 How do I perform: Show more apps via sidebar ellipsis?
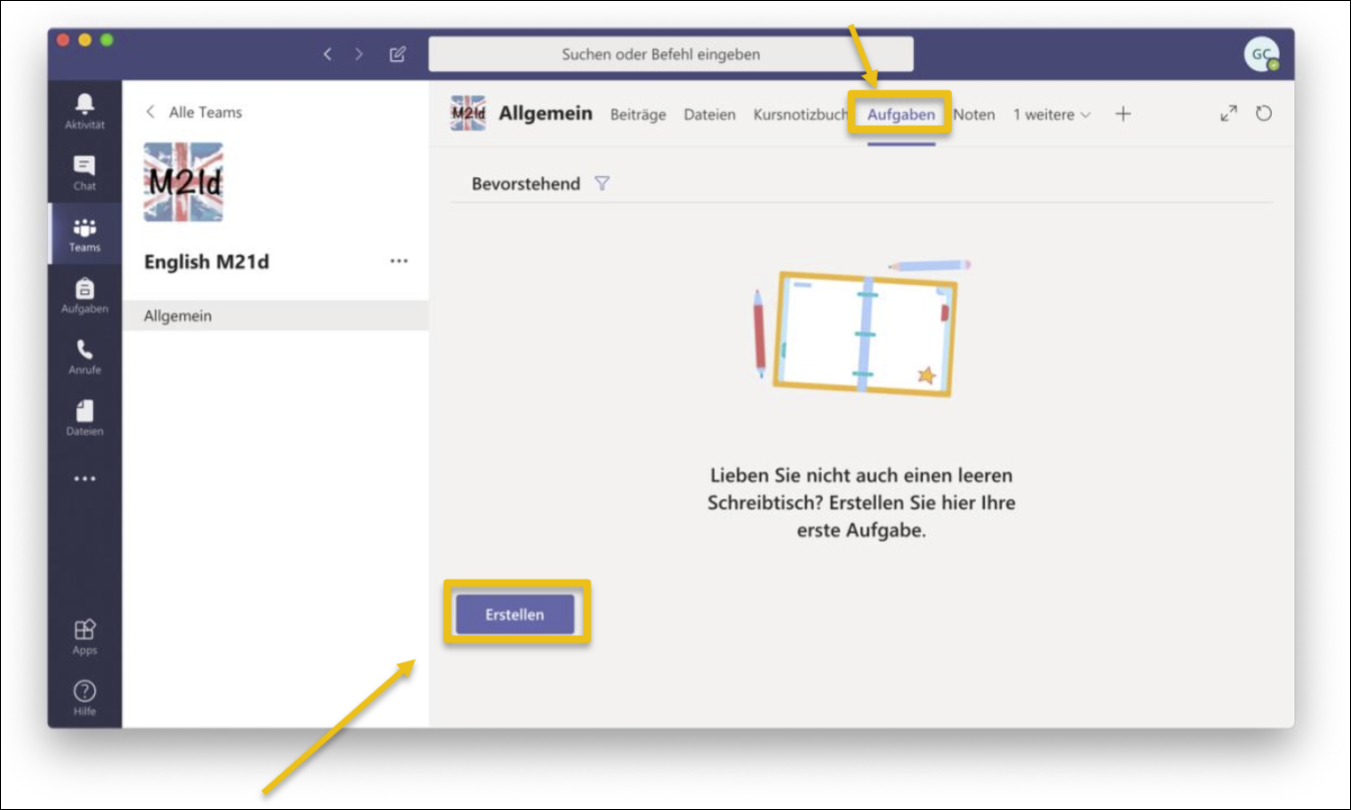pos(85,479)
